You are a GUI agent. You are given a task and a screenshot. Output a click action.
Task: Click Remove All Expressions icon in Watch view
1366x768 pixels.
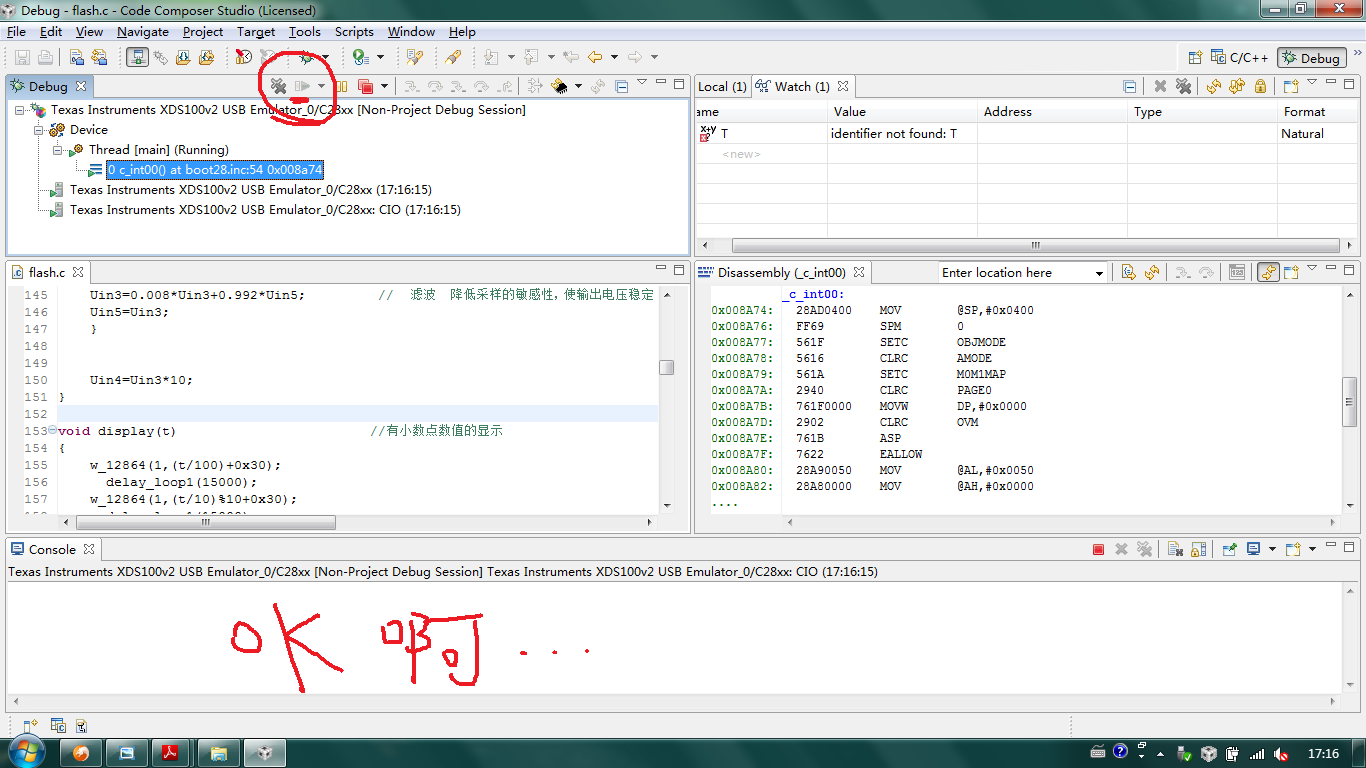click(1183, 87)
